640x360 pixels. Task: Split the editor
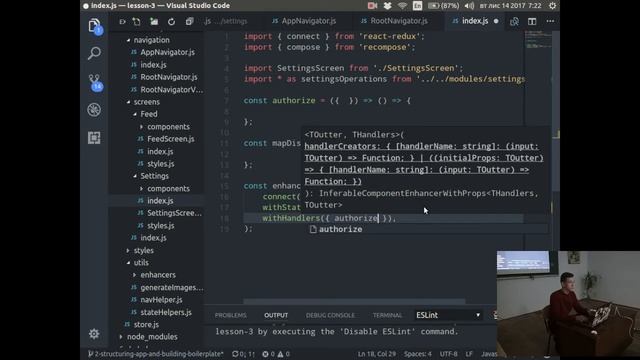click(532, 21)
